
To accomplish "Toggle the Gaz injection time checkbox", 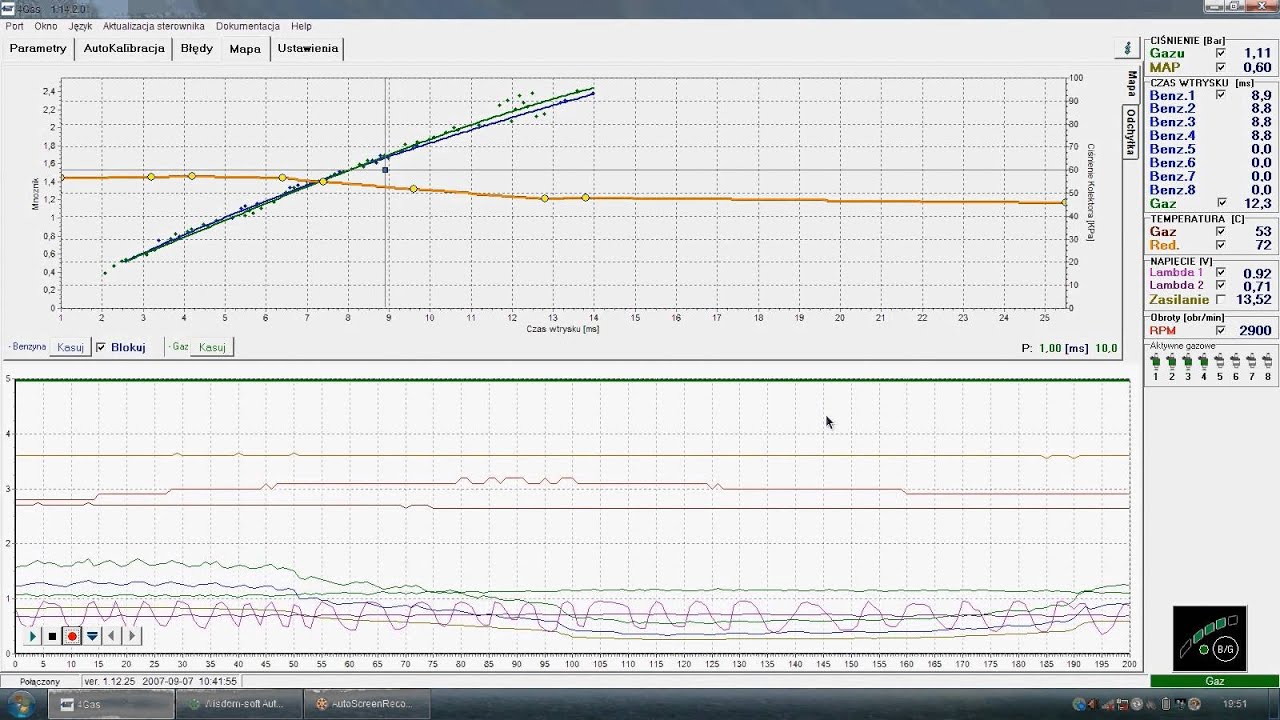I will click(1220, 203).
